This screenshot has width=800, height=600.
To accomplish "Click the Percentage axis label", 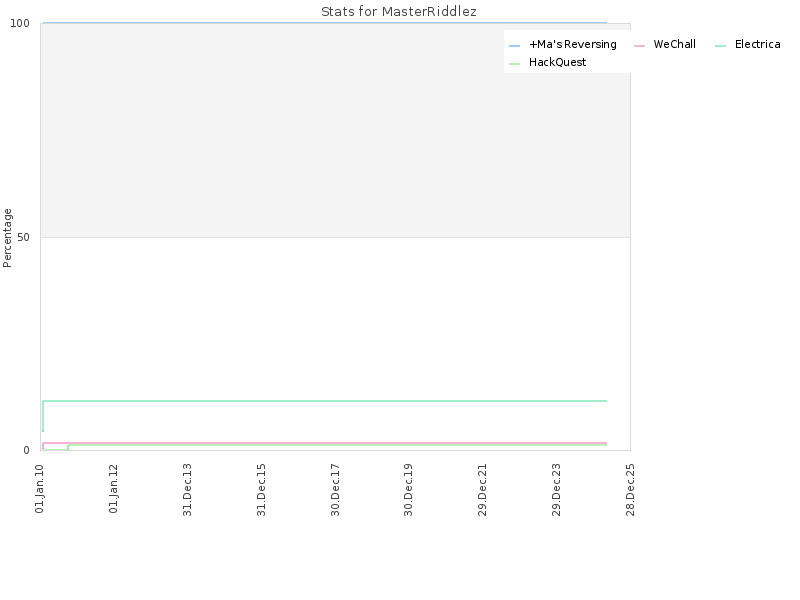I will [x=7, y=238].
